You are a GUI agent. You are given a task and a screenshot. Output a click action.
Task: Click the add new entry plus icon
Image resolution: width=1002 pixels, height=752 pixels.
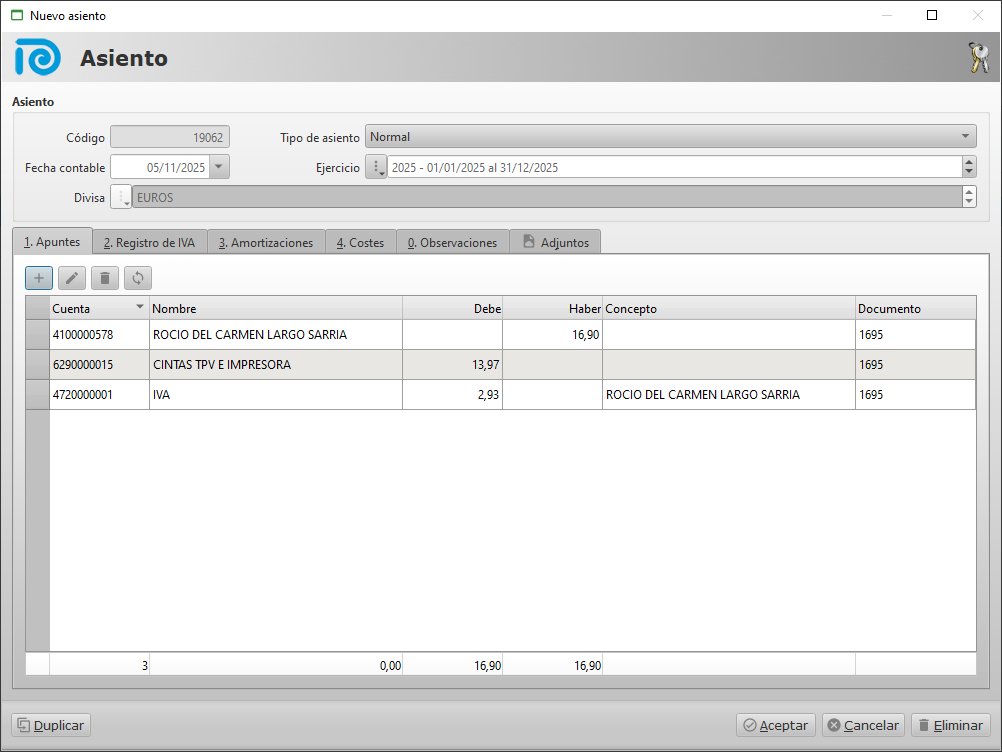pyautogui.click(x=39, y=278)
